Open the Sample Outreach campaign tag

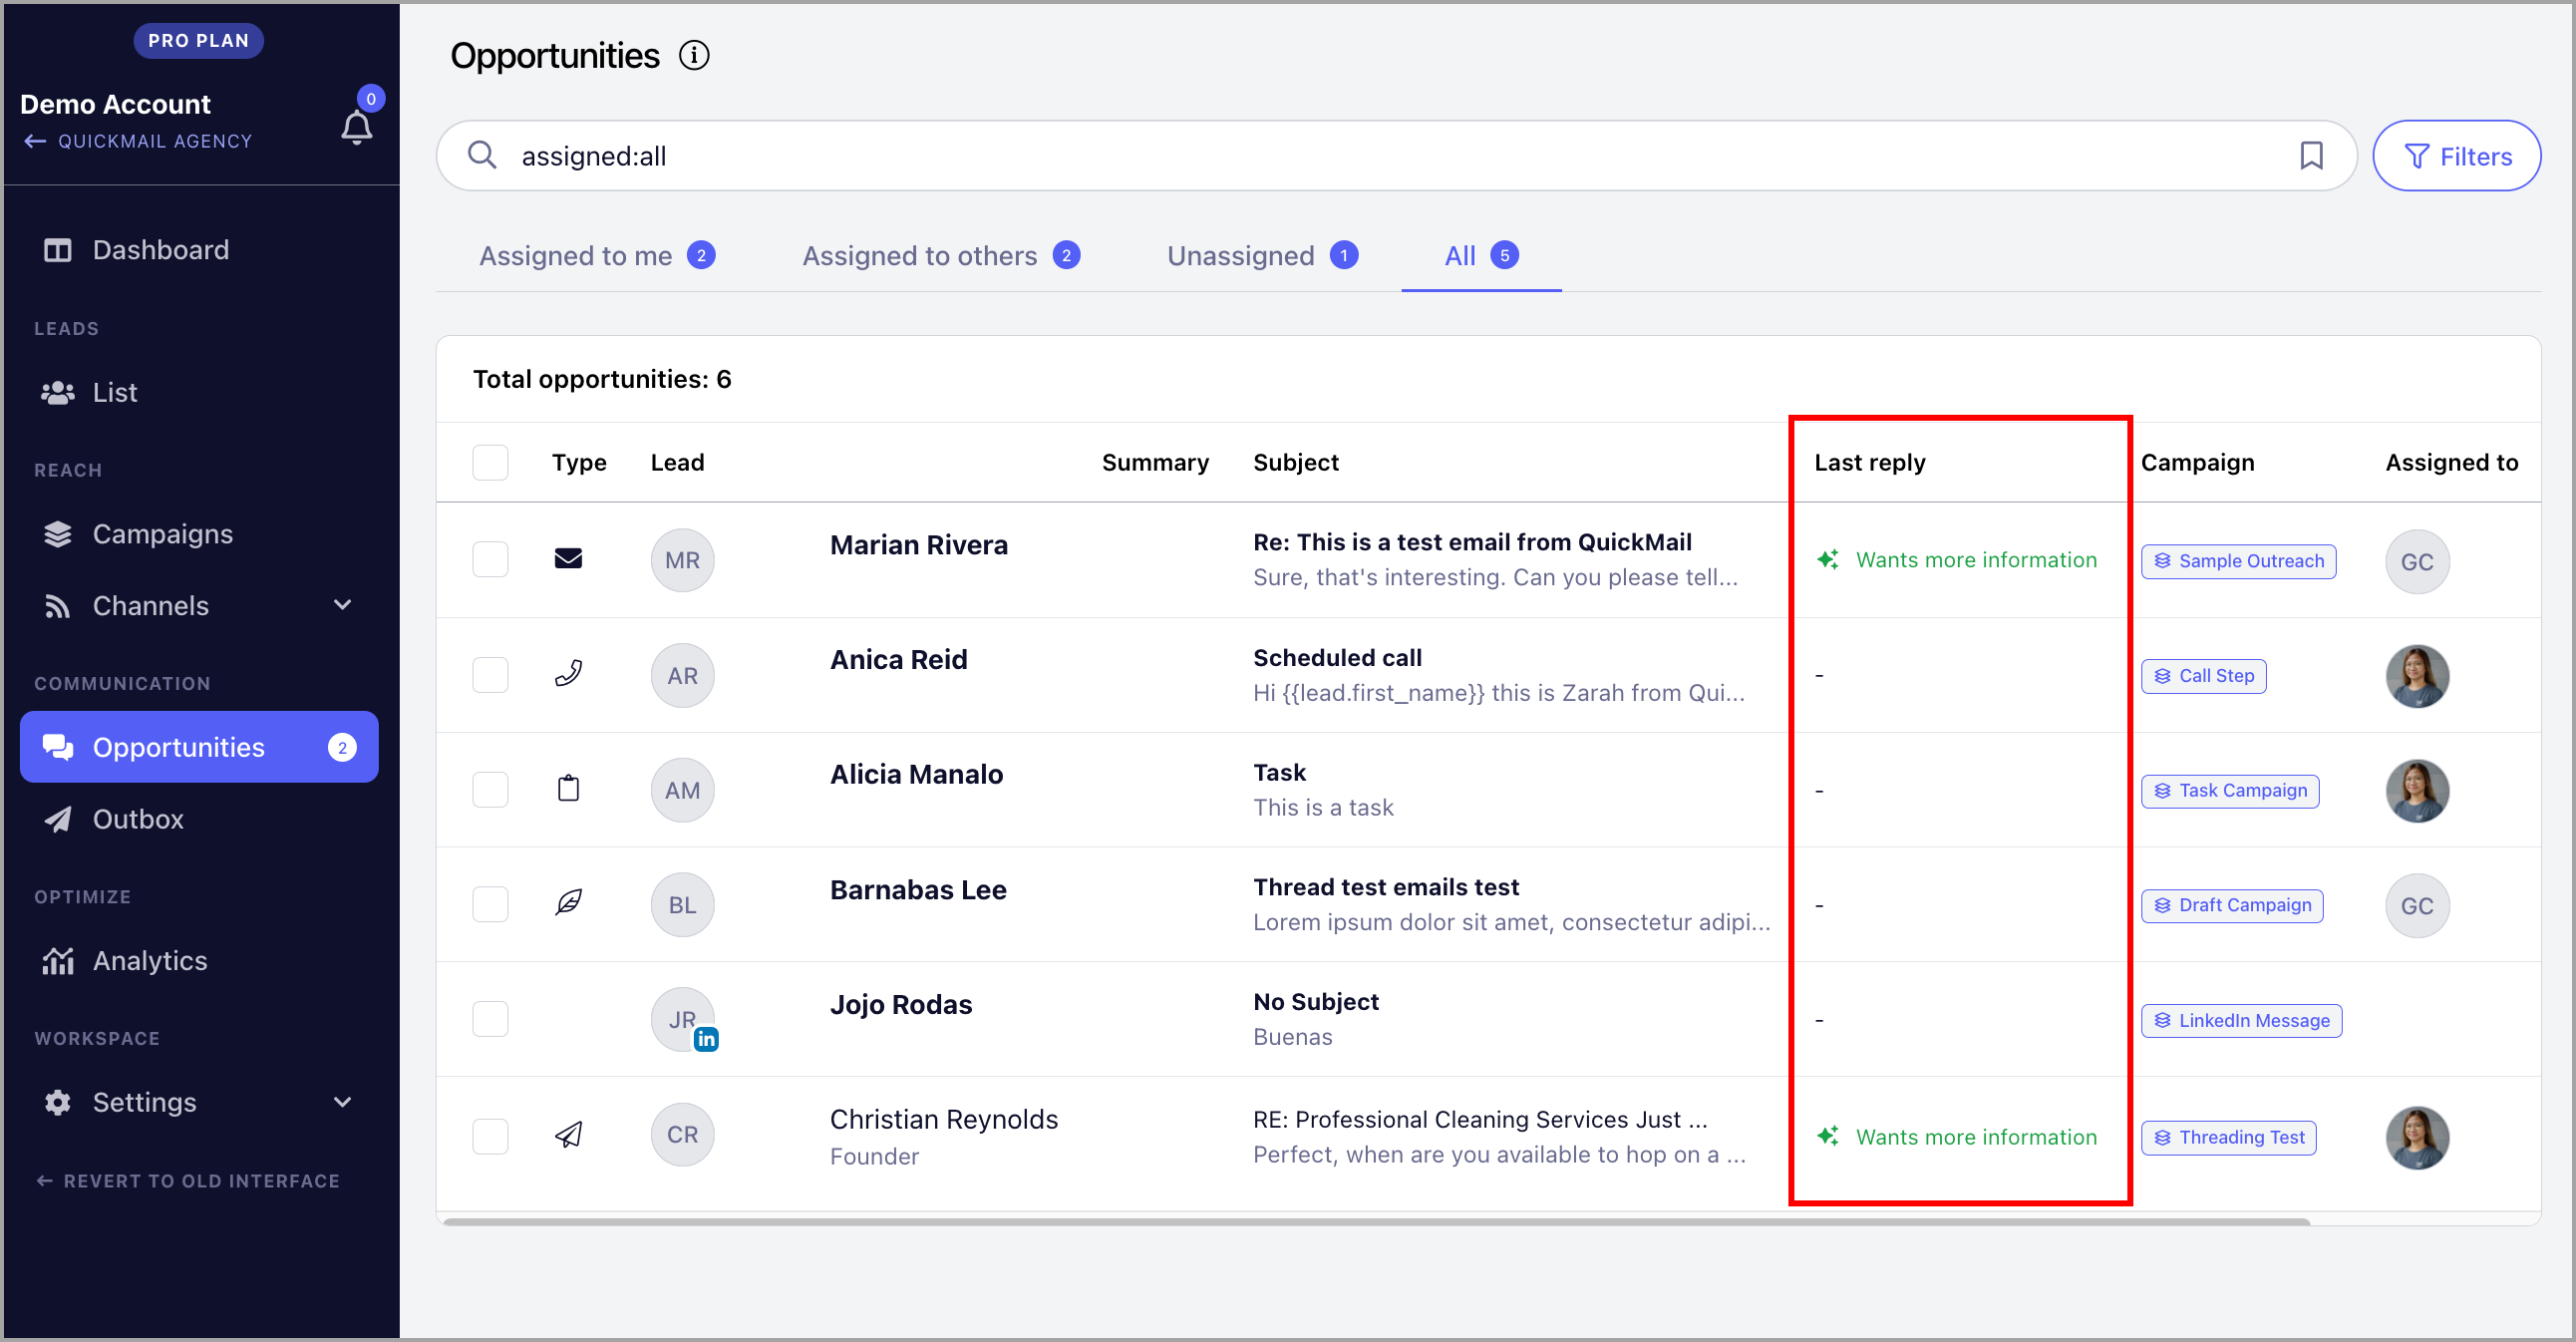[2238, 561]
